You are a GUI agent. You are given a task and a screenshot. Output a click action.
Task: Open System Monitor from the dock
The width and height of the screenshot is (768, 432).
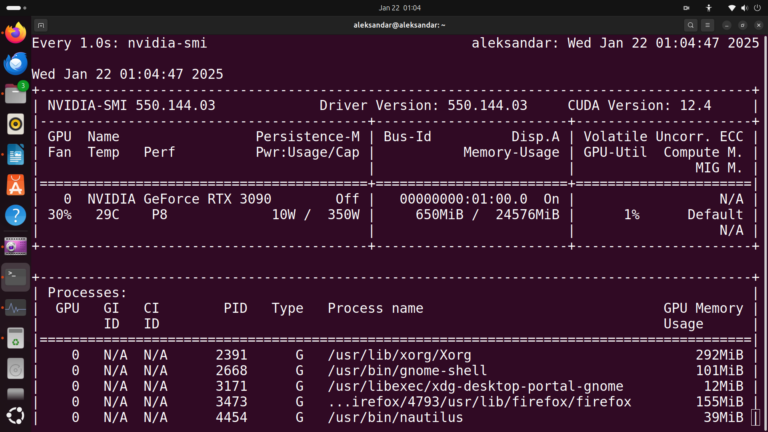(x=16, y=308)
